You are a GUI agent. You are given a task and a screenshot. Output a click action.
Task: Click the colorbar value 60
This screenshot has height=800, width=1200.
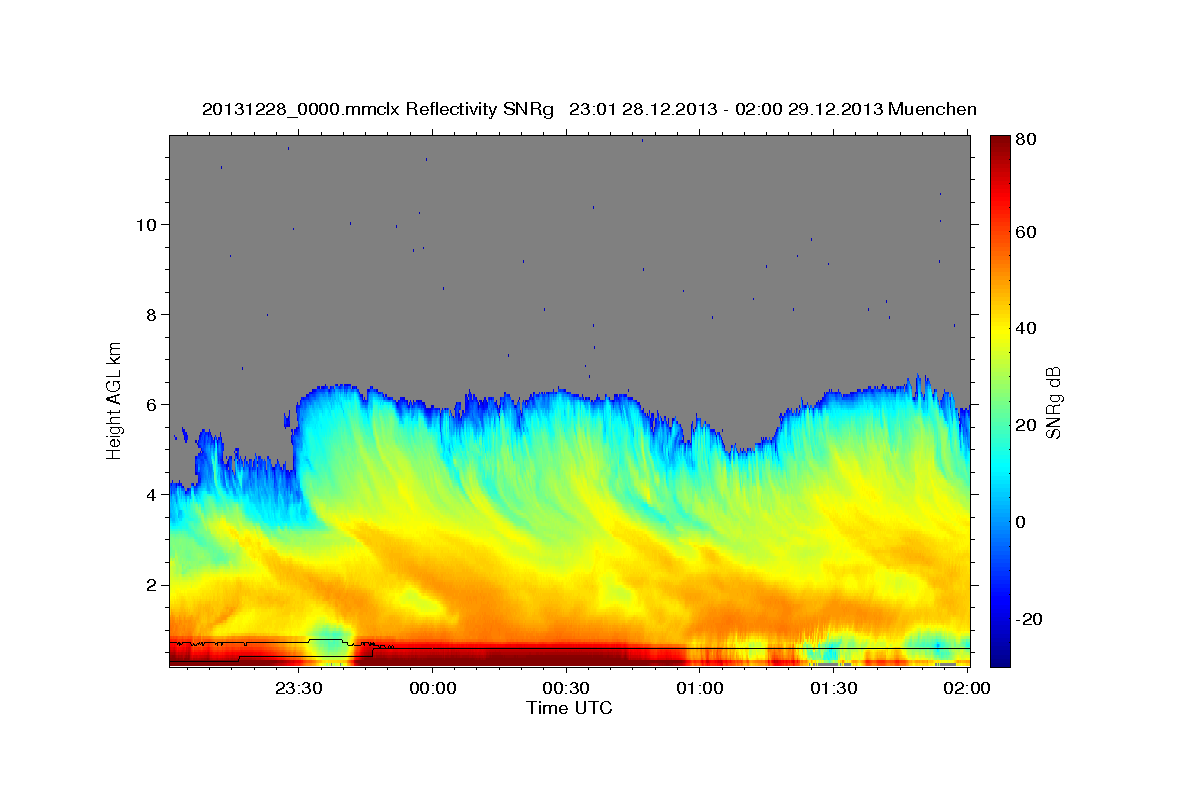[1025, 232]
